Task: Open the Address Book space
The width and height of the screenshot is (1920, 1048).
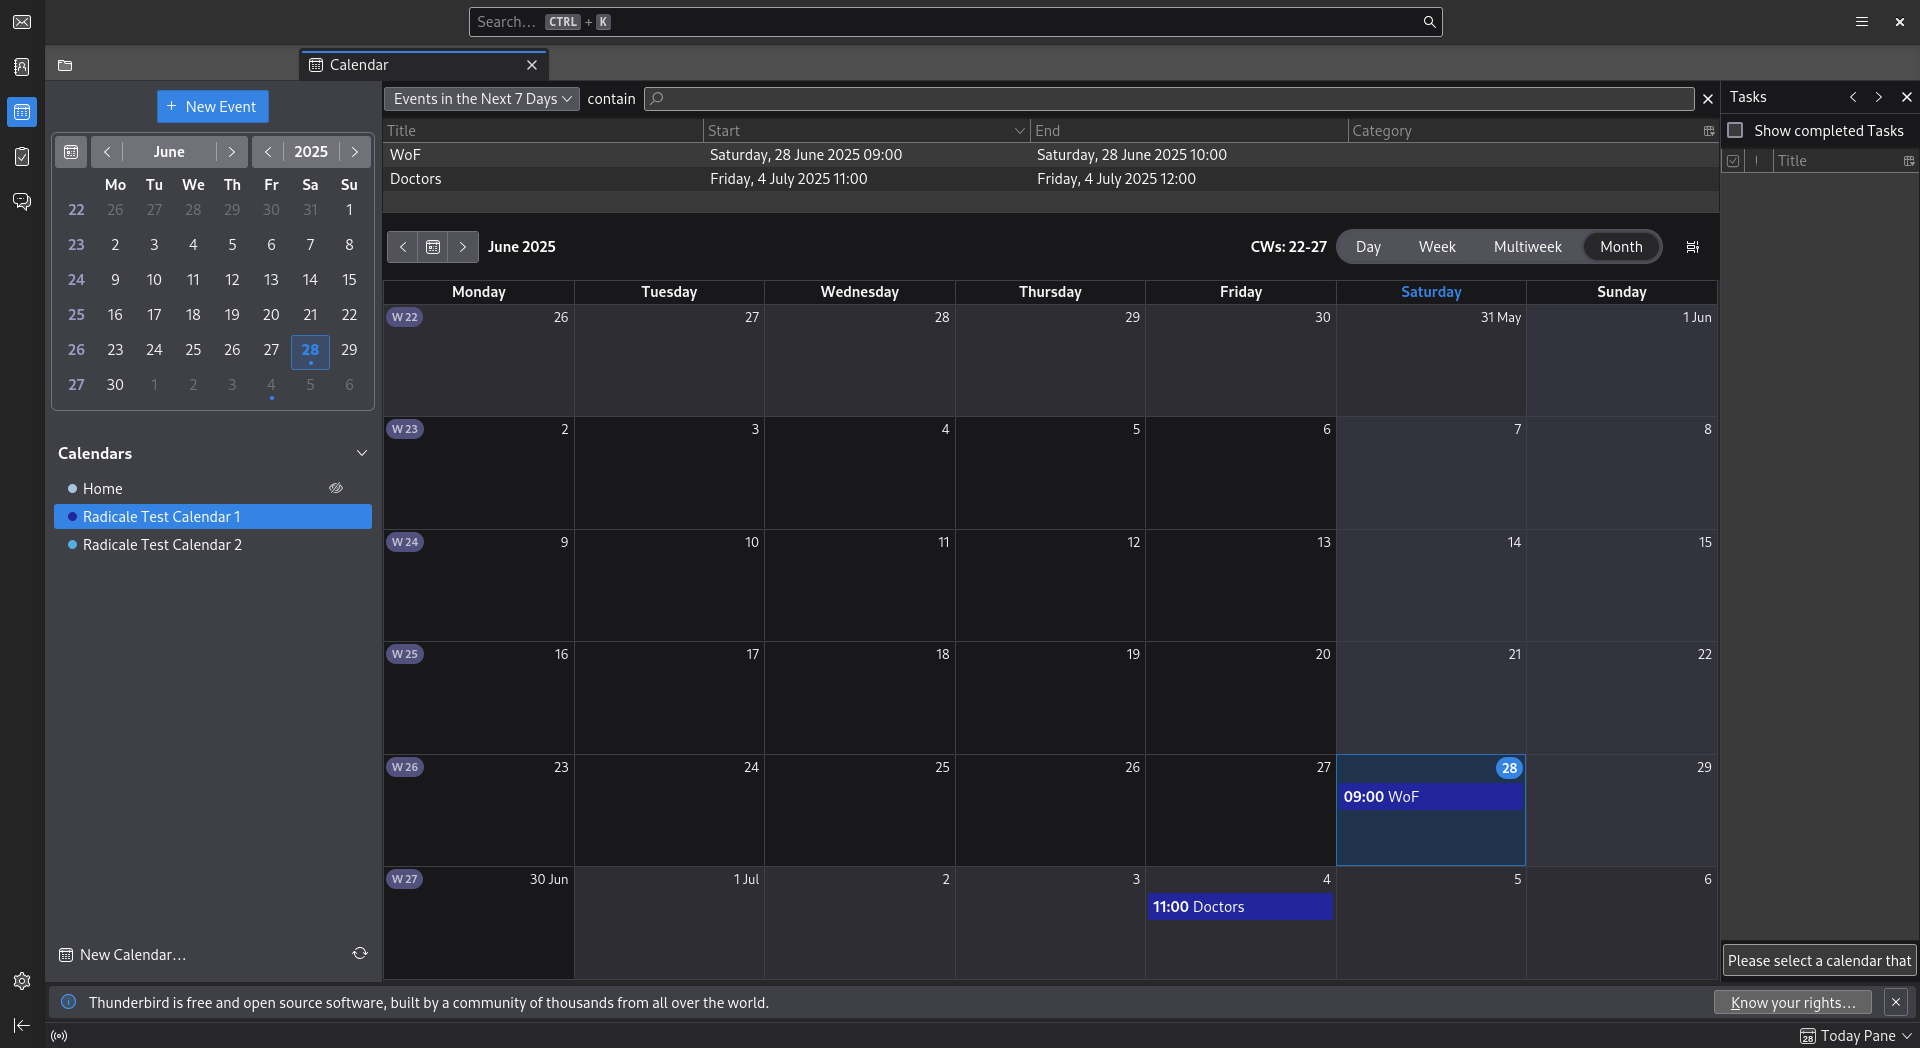Action: (22, 67)
